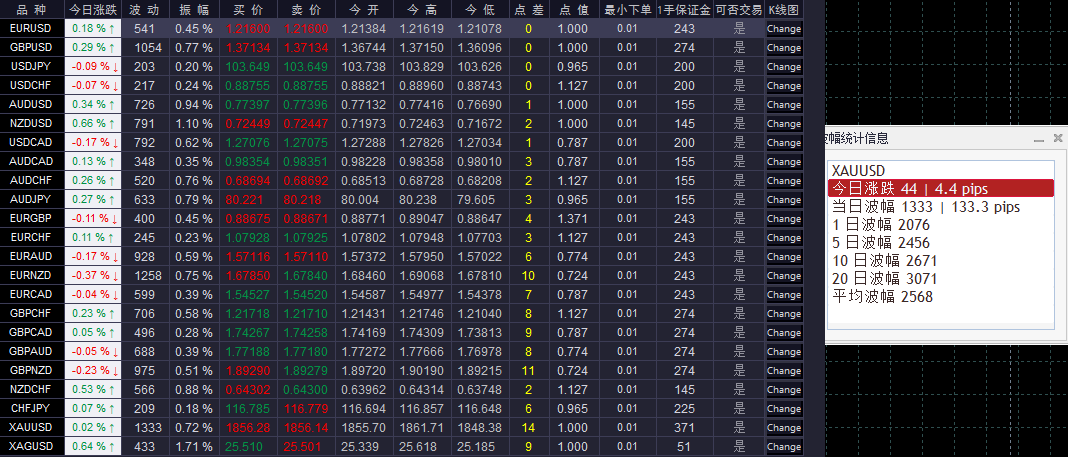Click Change button in CHFJPY row

(x=783, y=409)
